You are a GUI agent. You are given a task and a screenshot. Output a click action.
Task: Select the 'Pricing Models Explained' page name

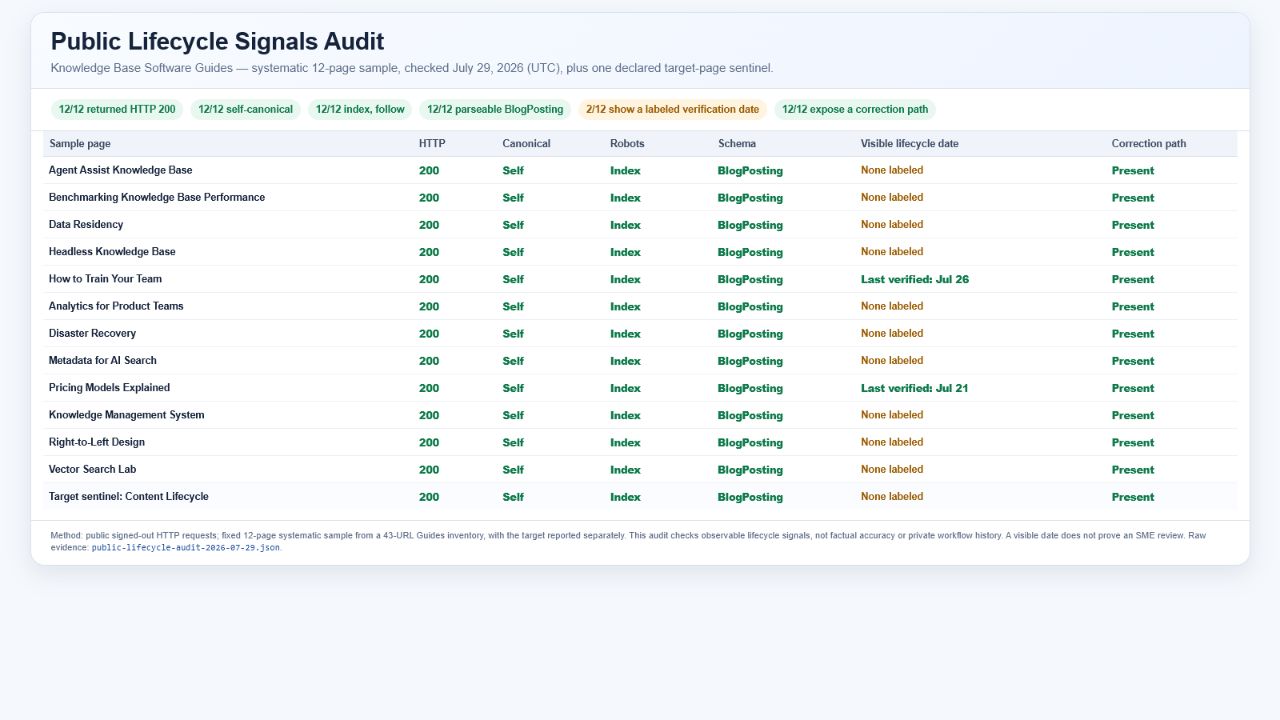(x=109, y=388)
